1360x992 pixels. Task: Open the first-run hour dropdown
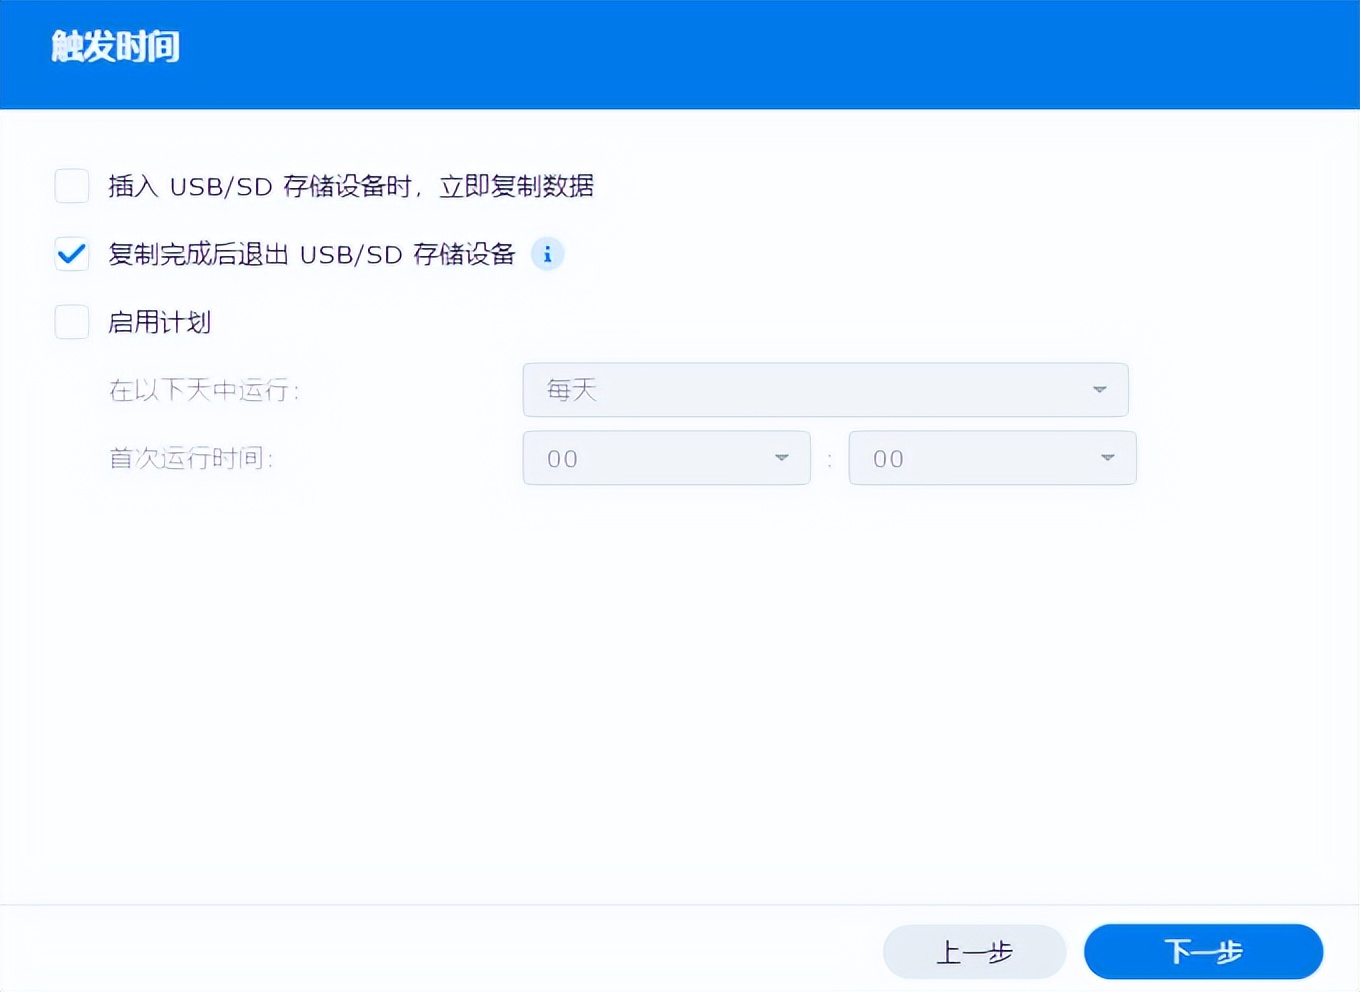666,458
